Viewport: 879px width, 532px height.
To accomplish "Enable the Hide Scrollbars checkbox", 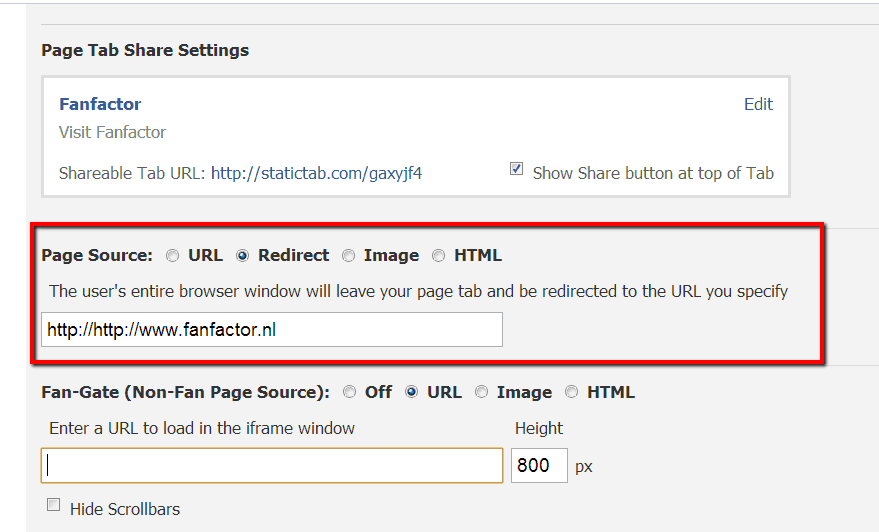I will pyautogui.click(x=53, y=505).
